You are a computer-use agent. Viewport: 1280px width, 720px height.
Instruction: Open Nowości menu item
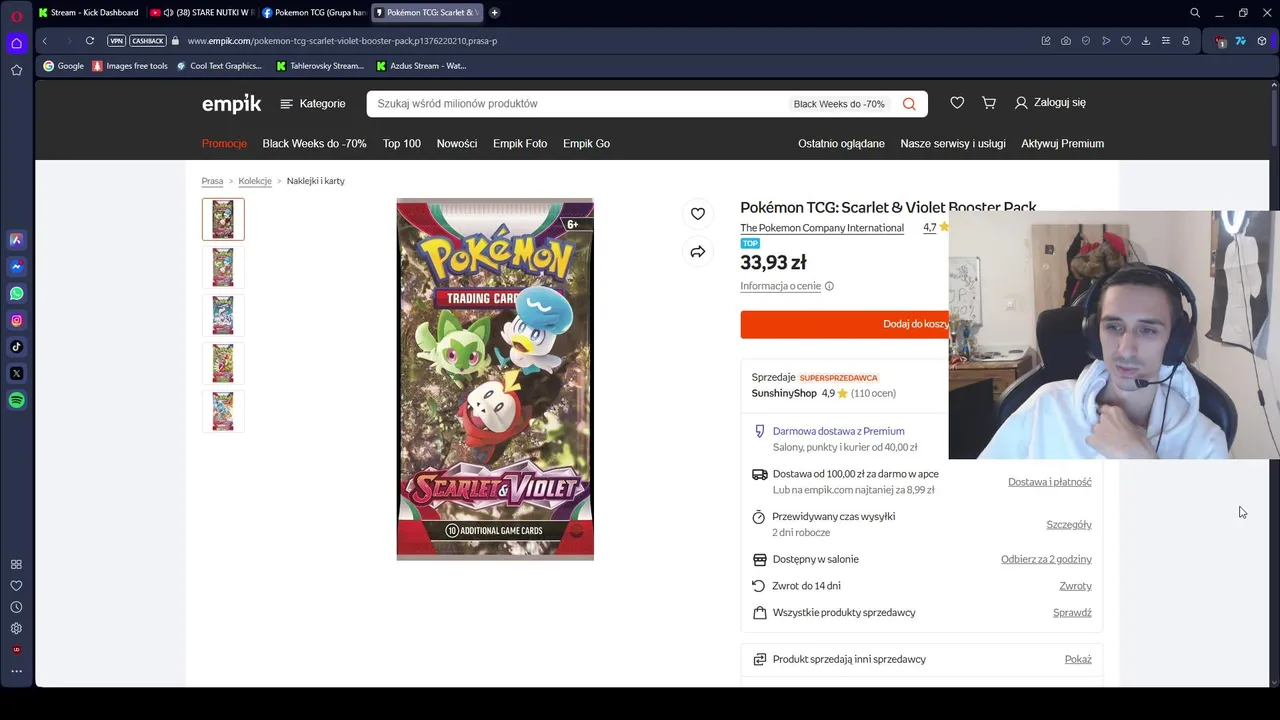coord(457,144)
